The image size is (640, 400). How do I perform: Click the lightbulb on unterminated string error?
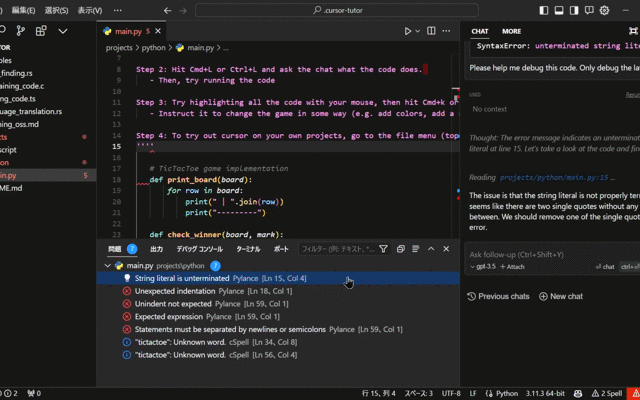tap(127, 278)
